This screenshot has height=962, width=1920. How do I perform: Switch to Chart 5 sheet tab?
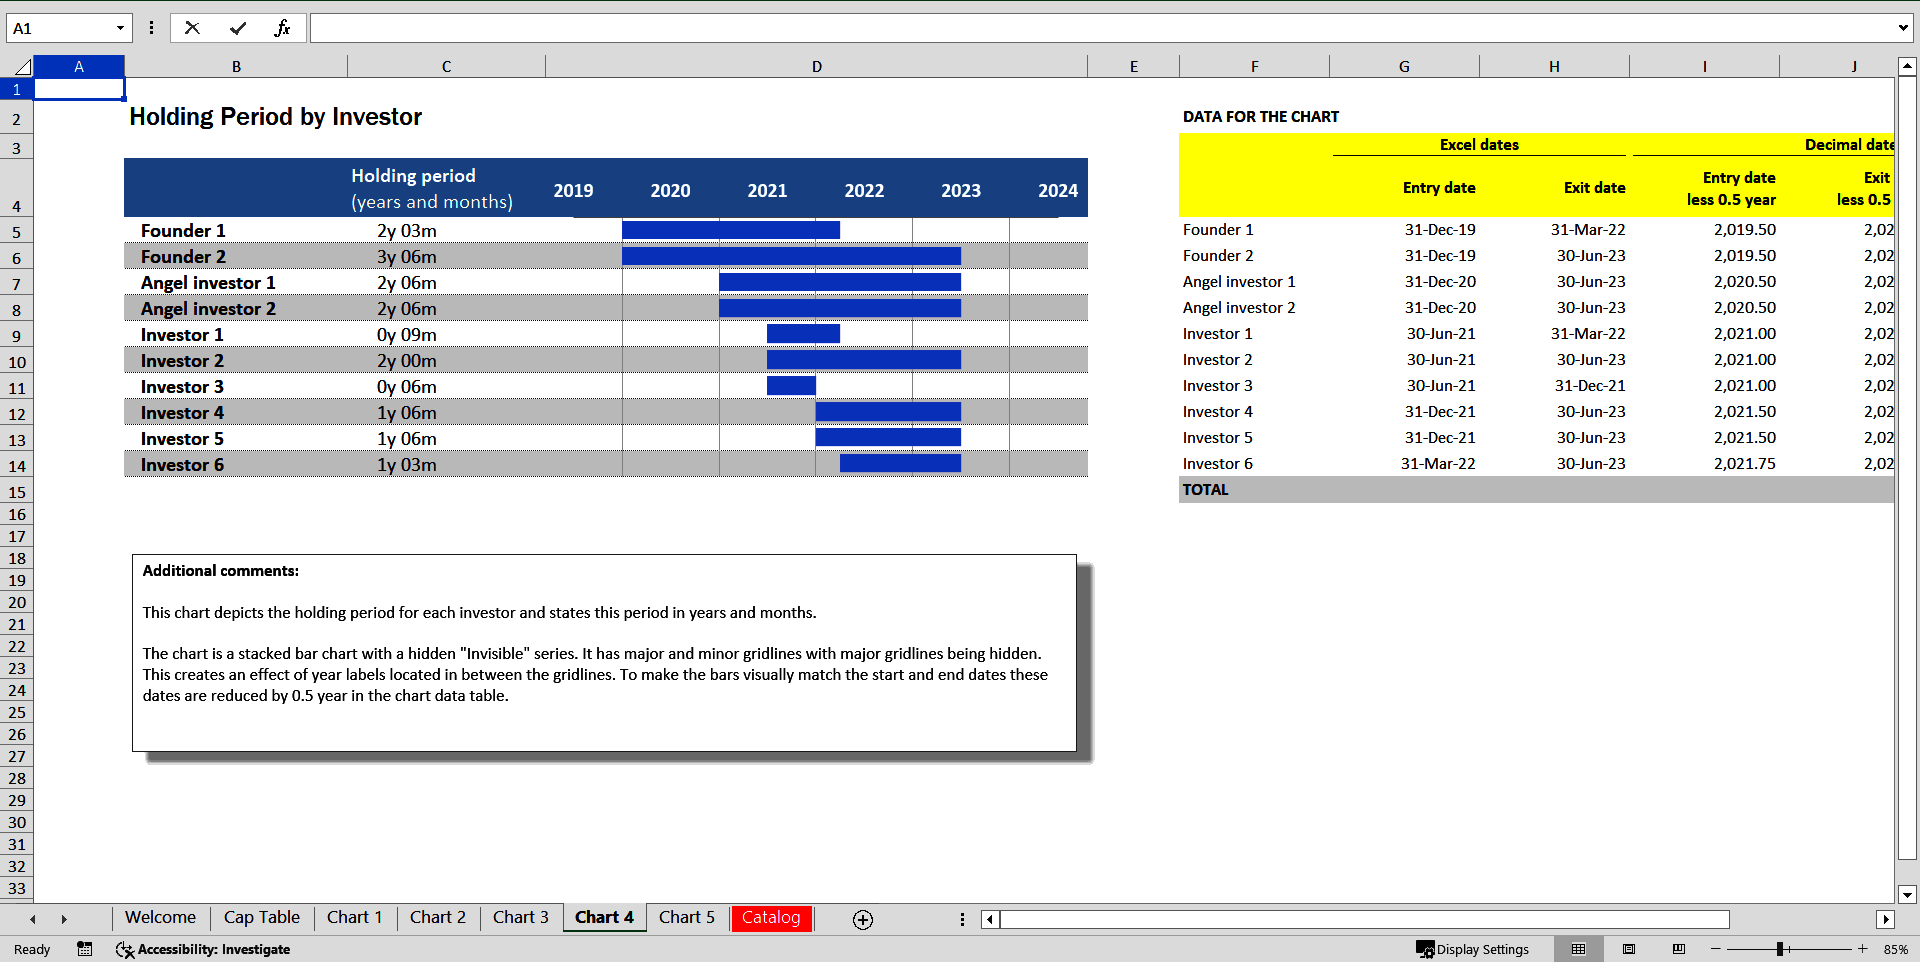click(687, 918)
